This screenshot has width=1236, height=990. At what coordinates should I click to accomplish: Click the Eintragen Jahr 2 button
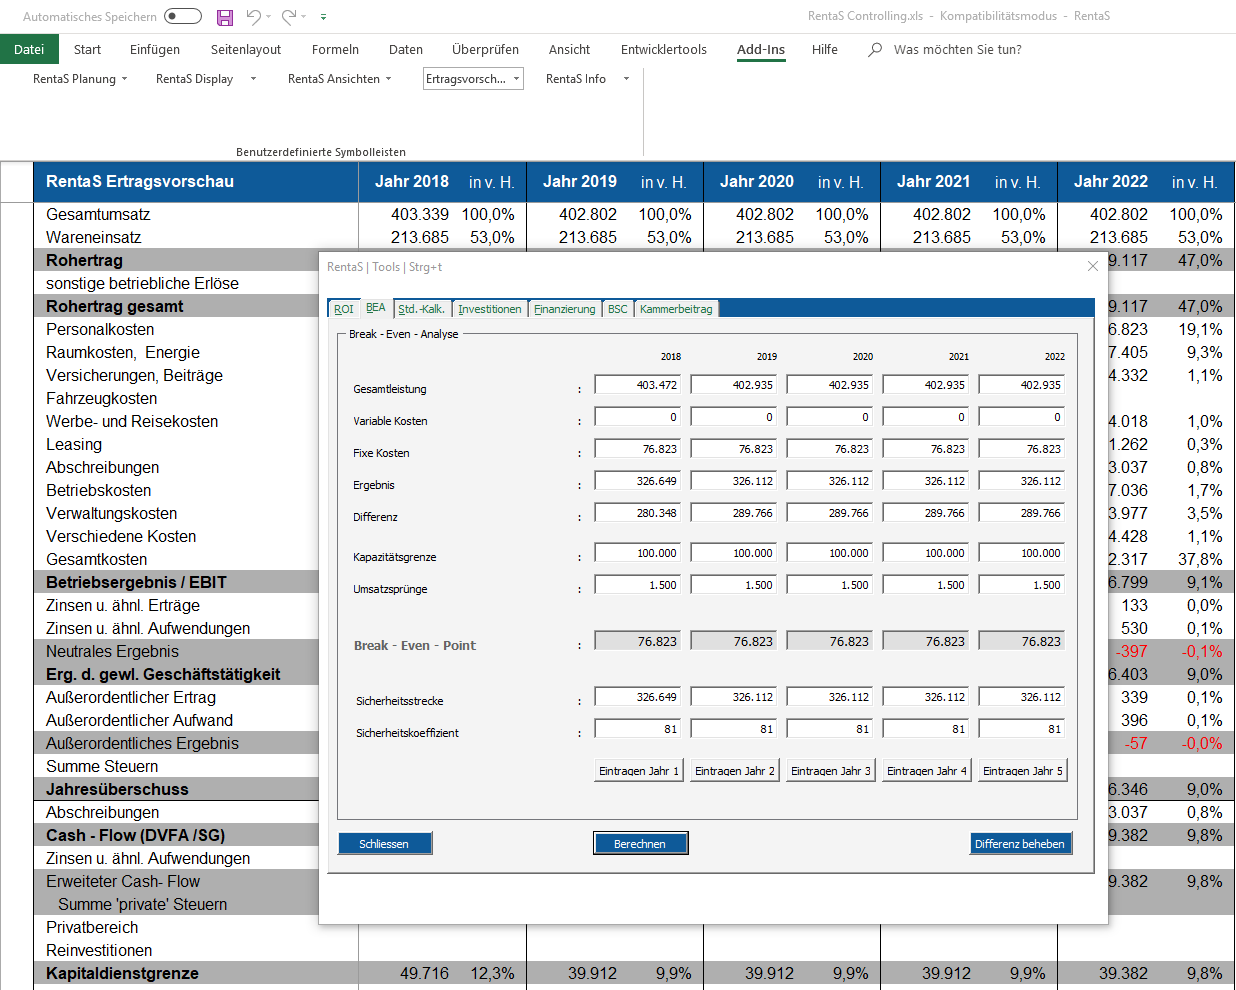click(x=735, y=771)
